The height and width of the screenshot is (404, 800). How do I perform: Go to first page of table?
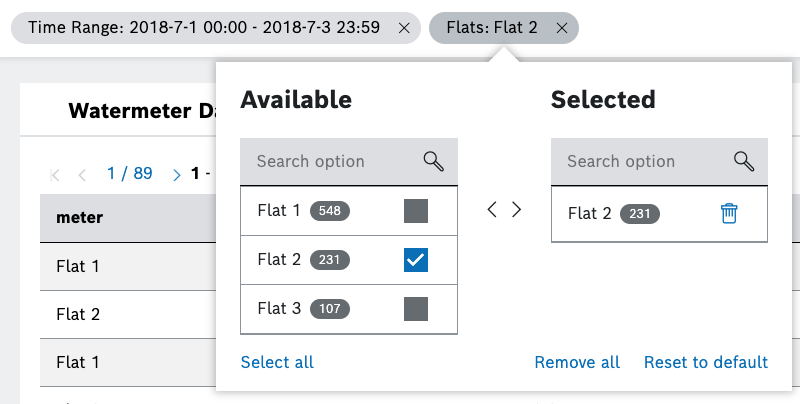coord(55,174)
